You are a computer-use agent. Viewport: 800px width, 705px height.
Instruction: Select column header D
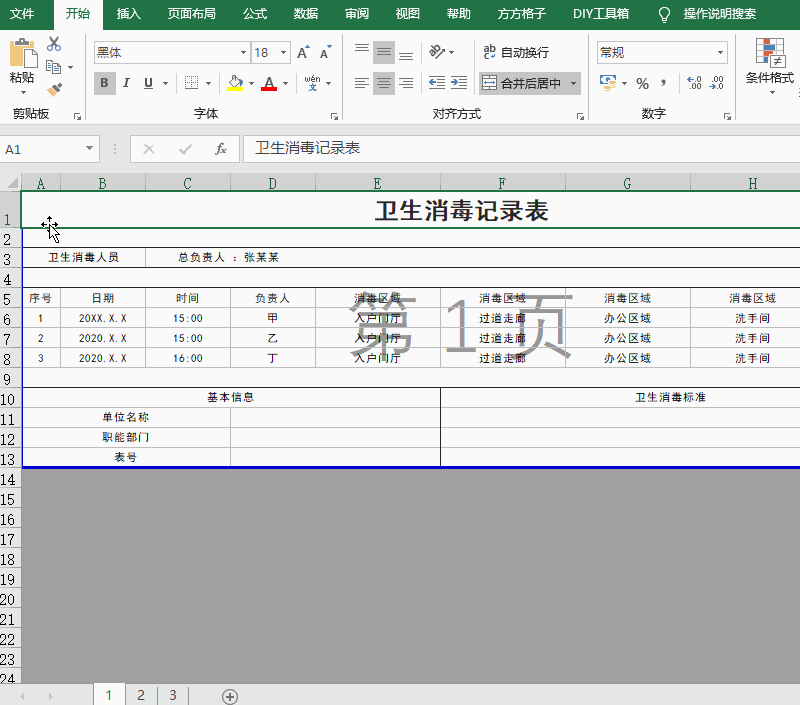[x=273, y=183]
